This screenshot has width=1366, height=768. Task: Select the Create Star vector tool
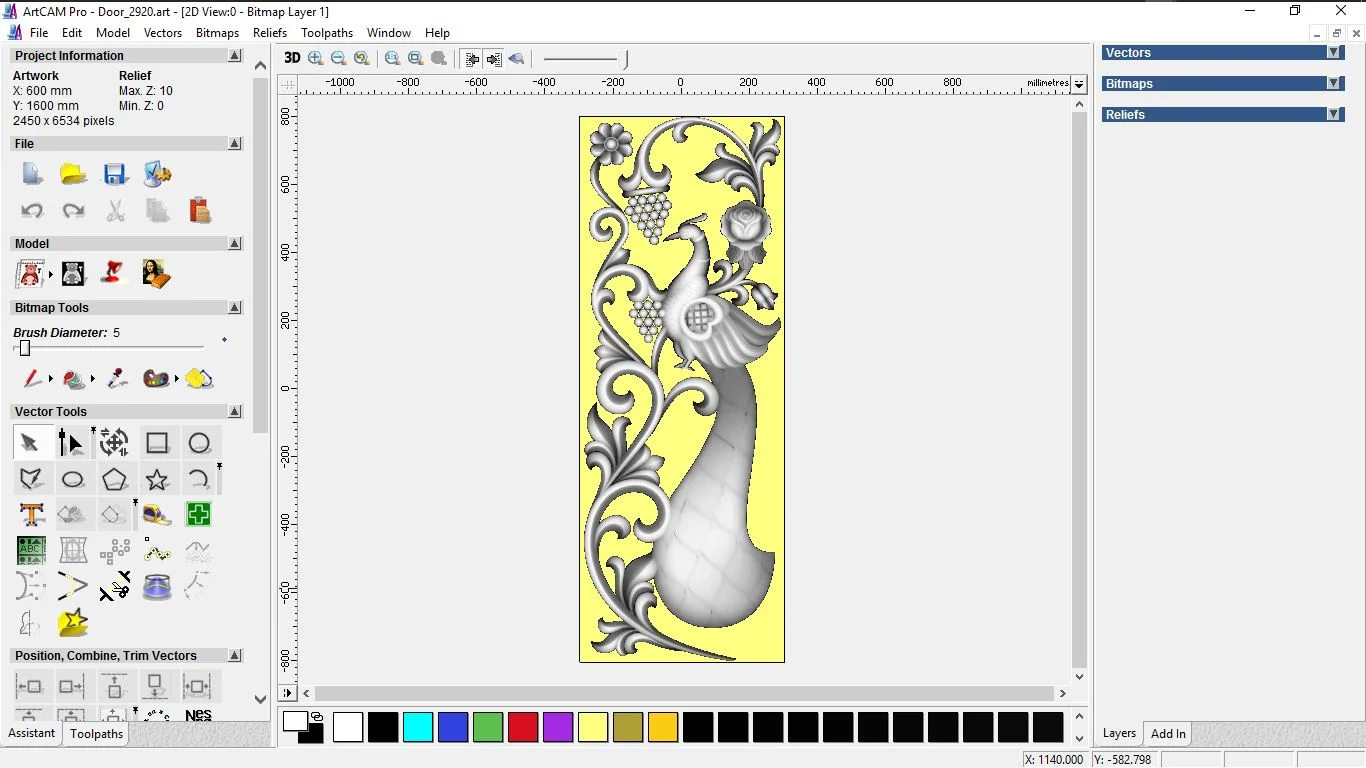157,479
